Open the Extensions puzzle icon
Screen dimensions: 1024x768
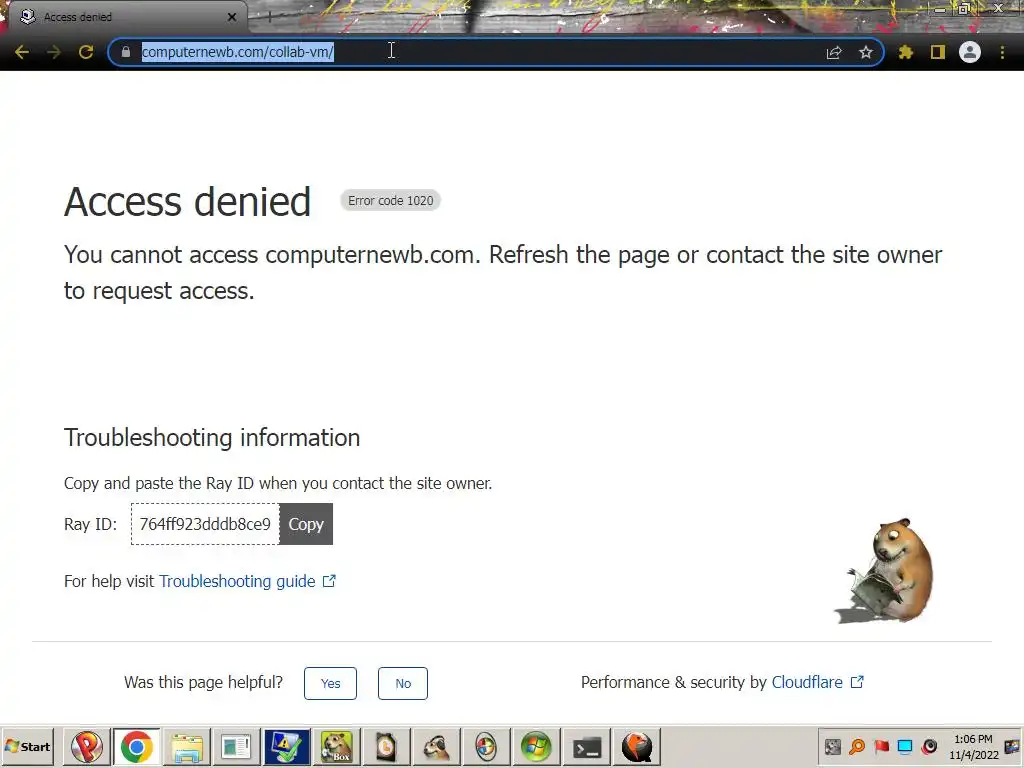point(906,52)
